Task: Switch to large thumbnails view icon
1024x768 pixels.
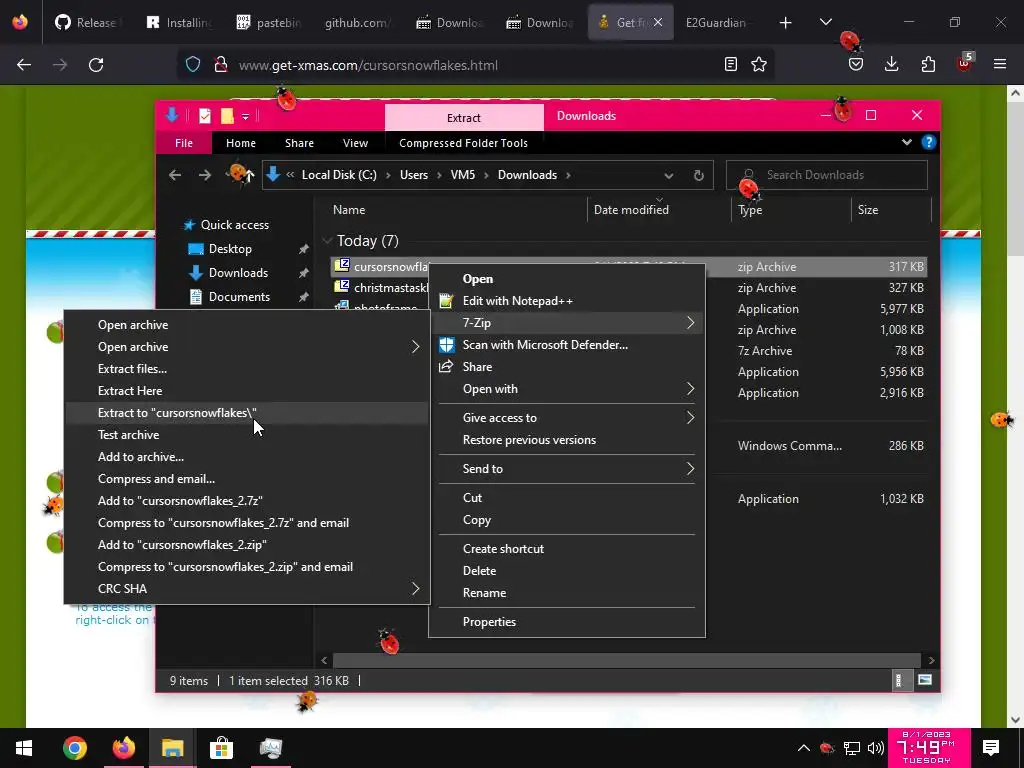Action: (x=924, y=680)
